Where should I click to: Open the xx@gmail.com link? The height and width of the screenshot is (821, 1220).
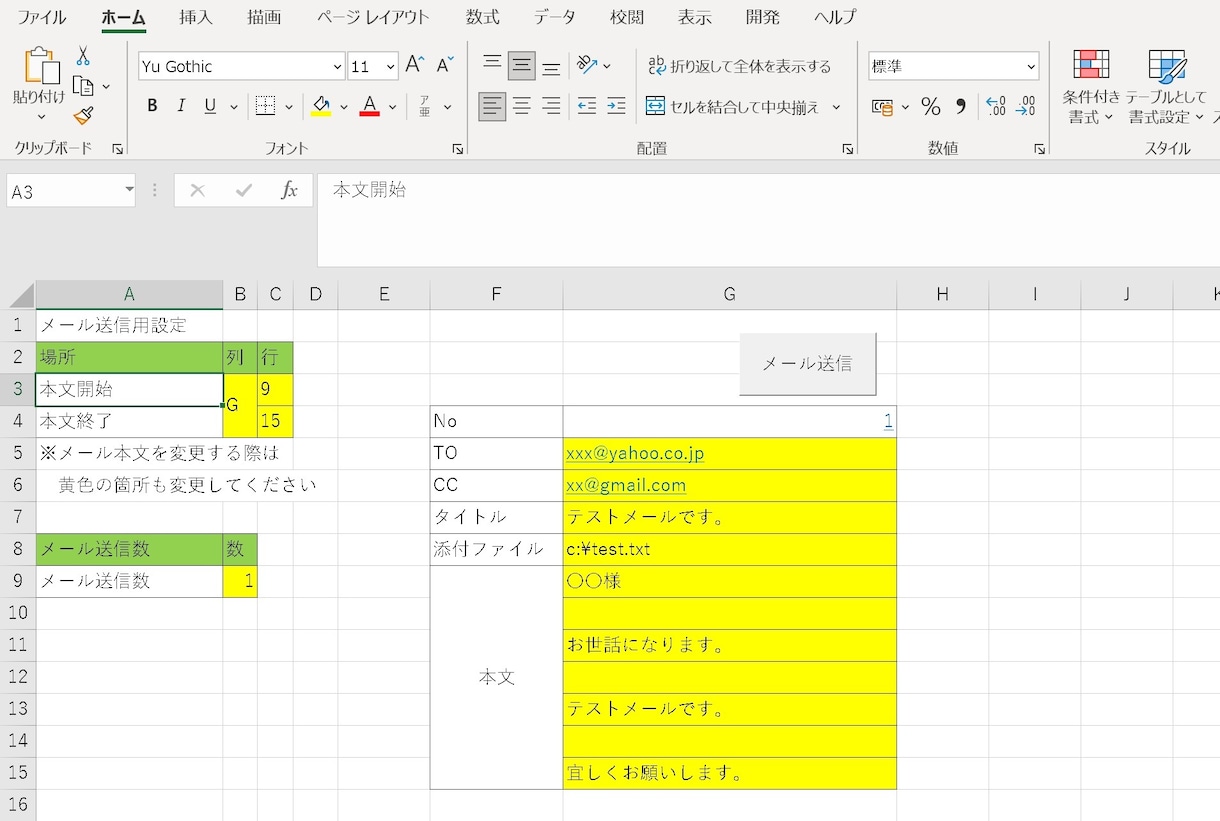626,485
